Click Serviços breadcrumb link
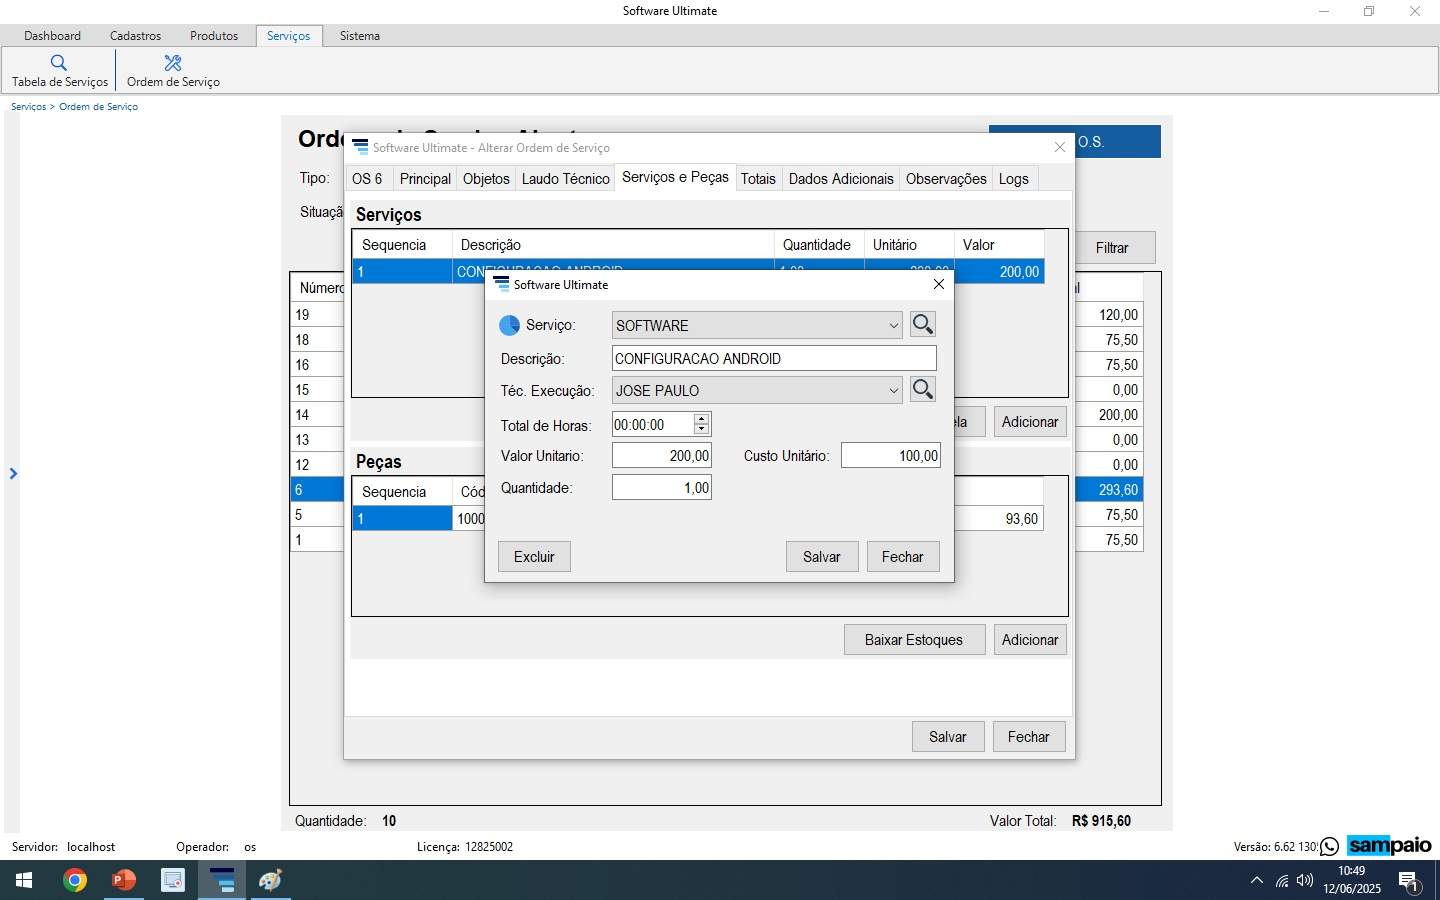The height and width of the screenshot is (900, 1440). (28, 107)
